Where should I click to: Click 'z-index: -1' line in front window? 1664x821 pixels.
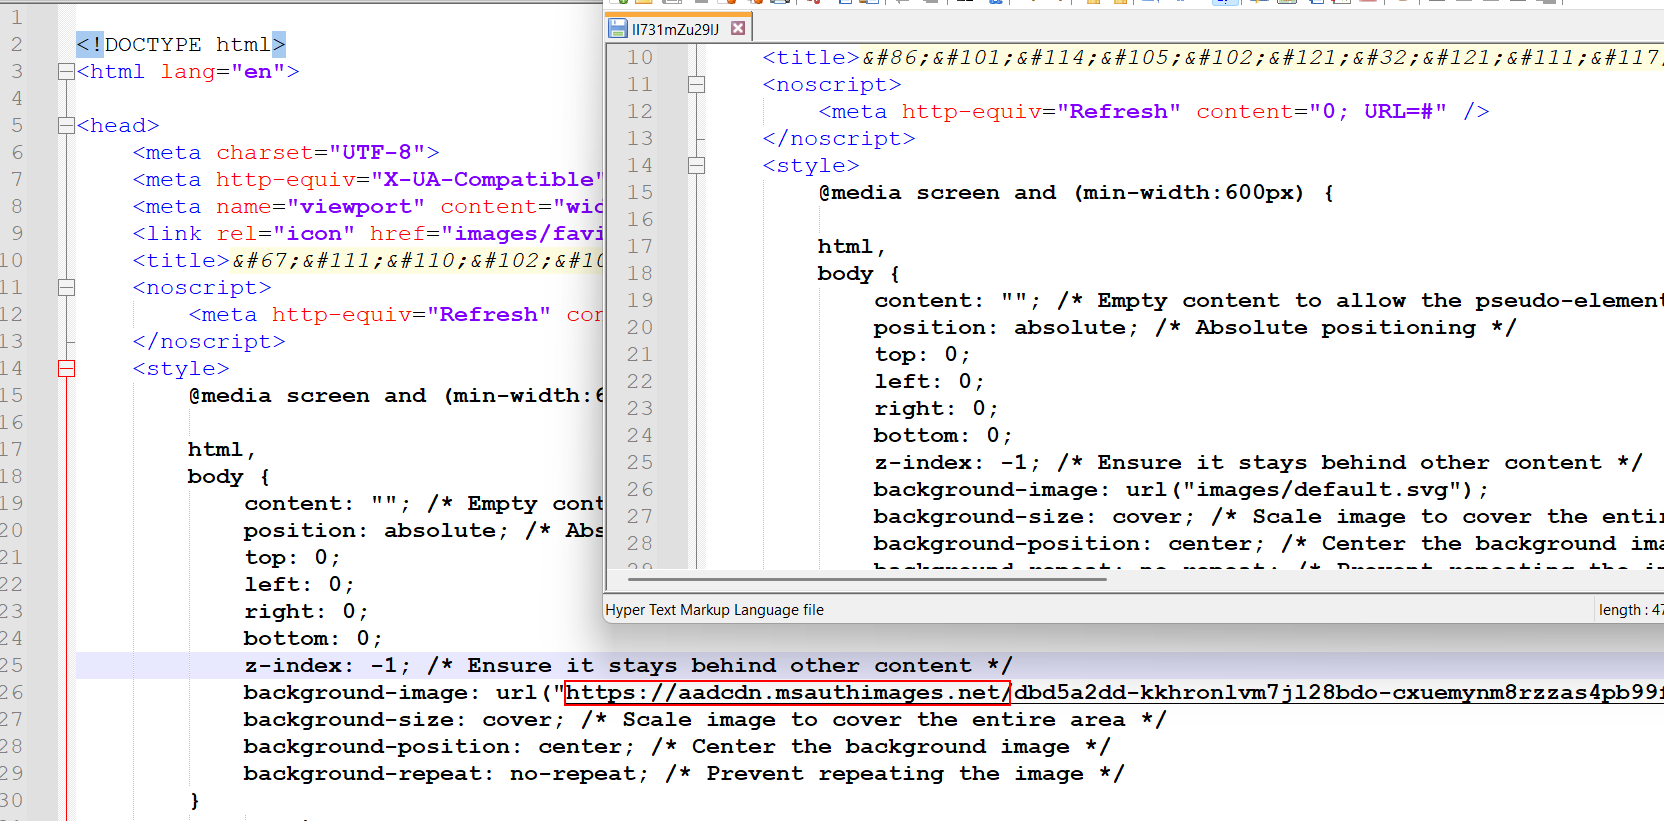click(x=1258, y=463)
